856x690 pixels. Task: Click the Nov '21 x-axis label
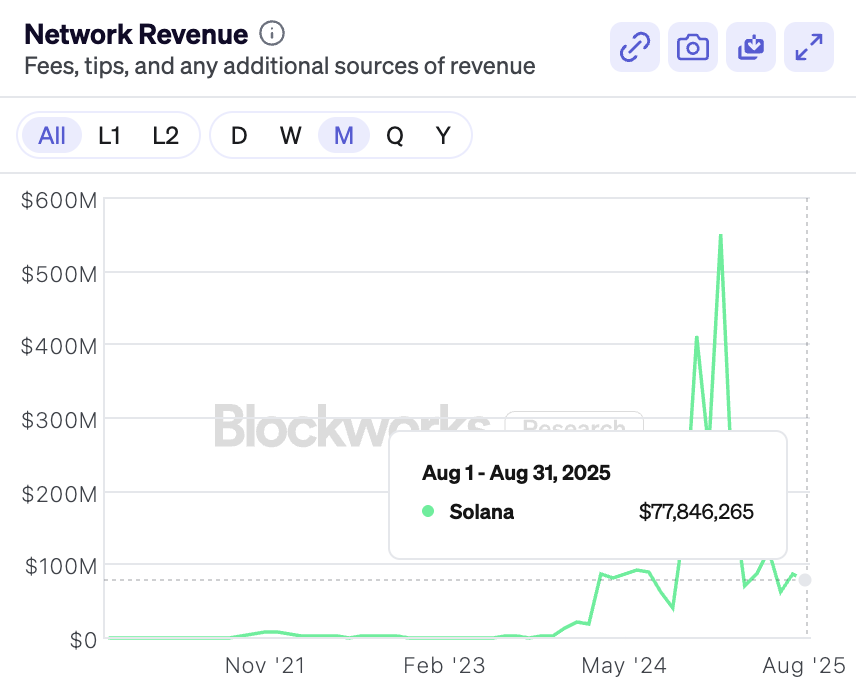(265, 665)
